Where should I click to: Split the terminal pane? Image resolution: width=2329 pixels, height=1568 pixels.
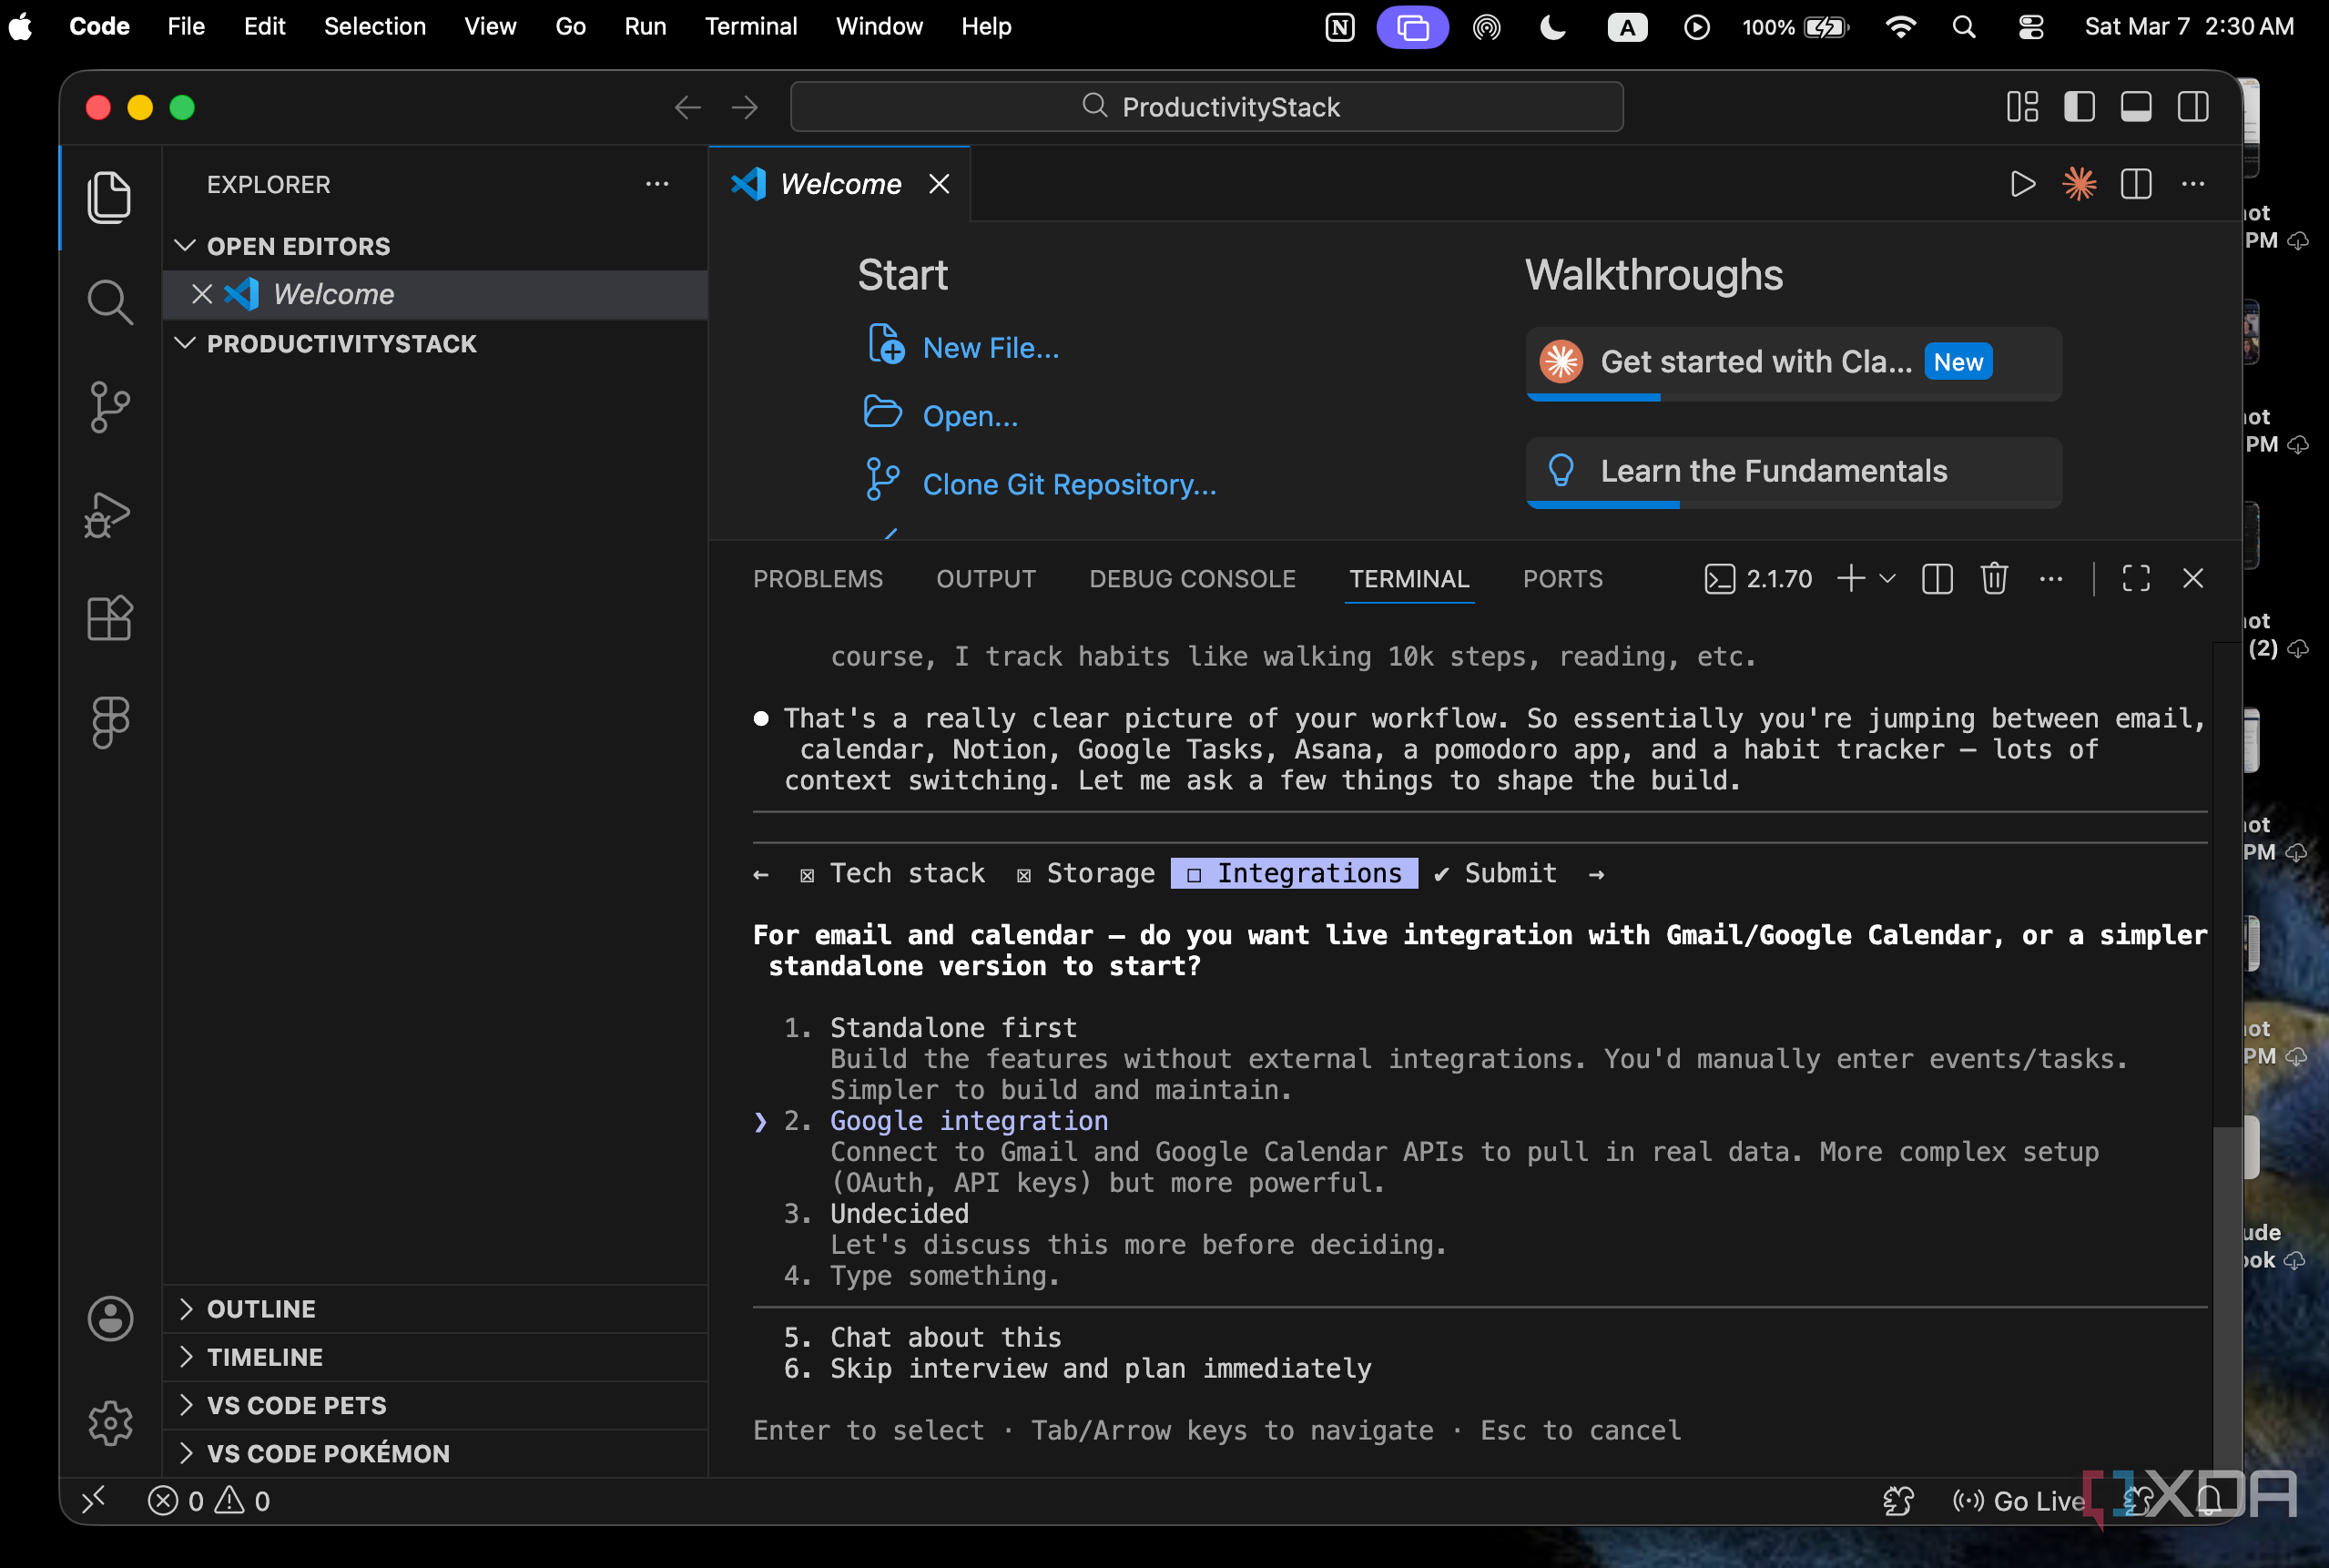[1937, 578]
